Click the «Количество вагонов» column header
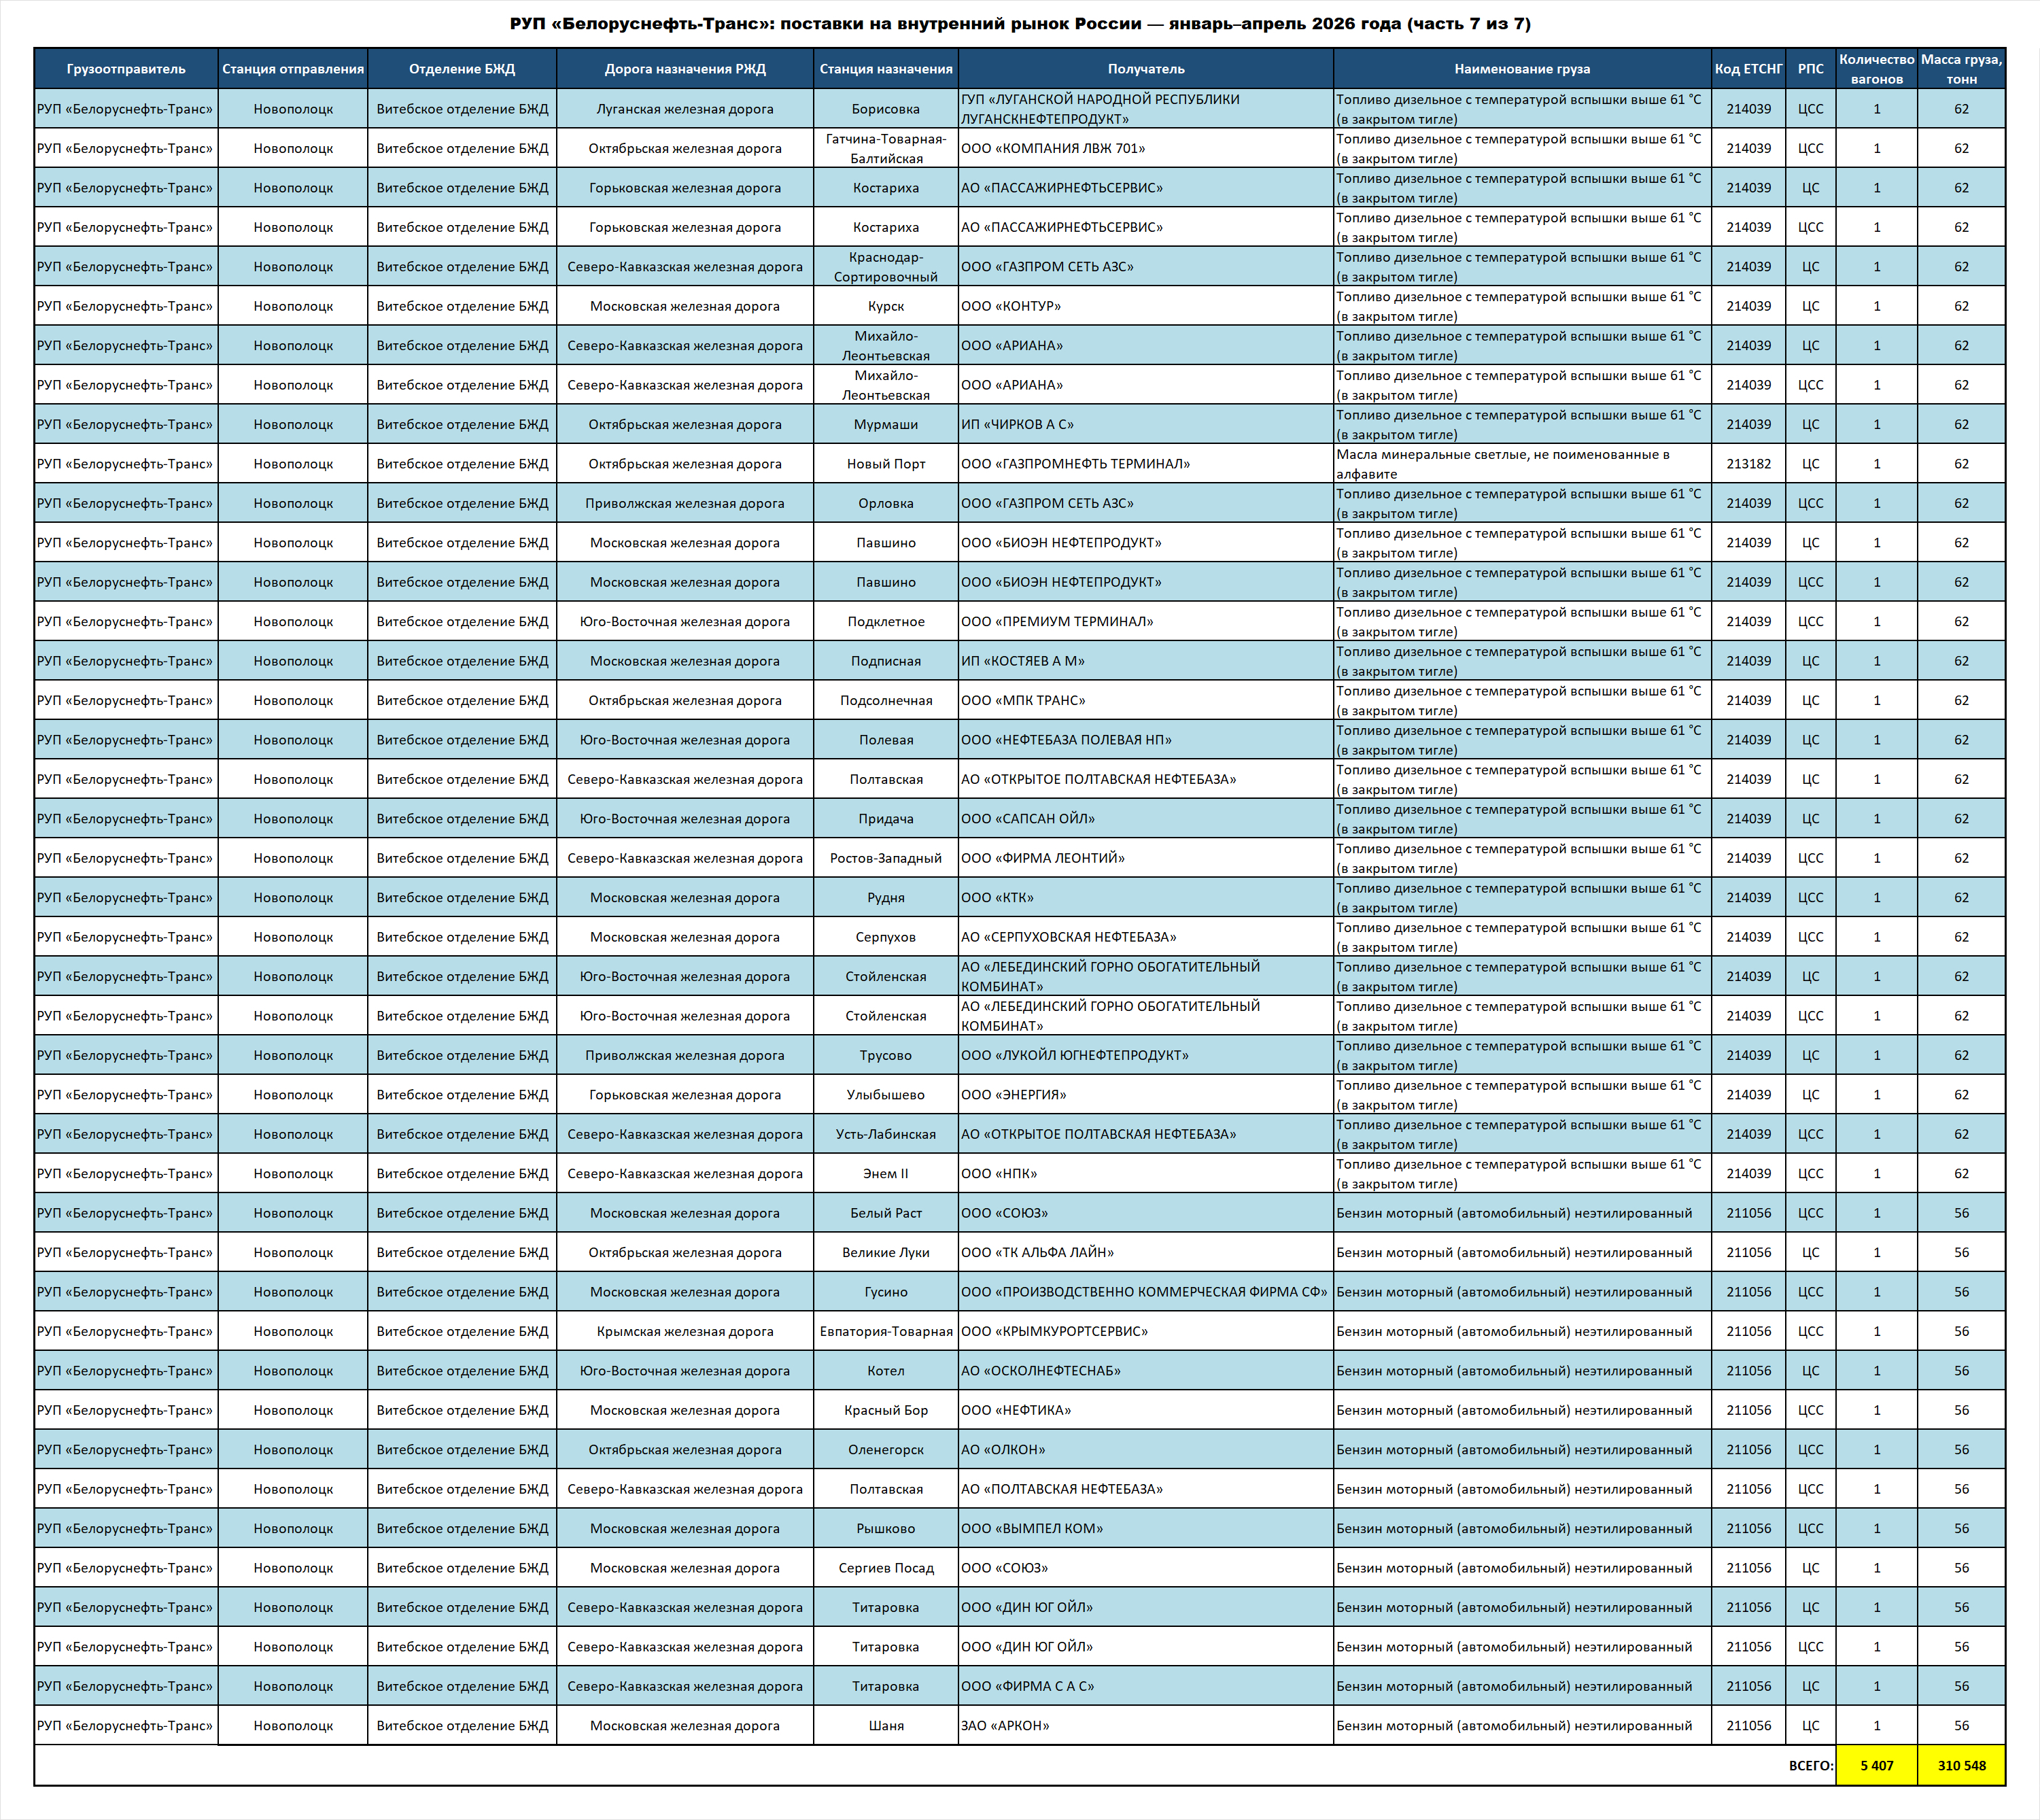Viewport: 2040px width, 1820px height. (1877, 69)
